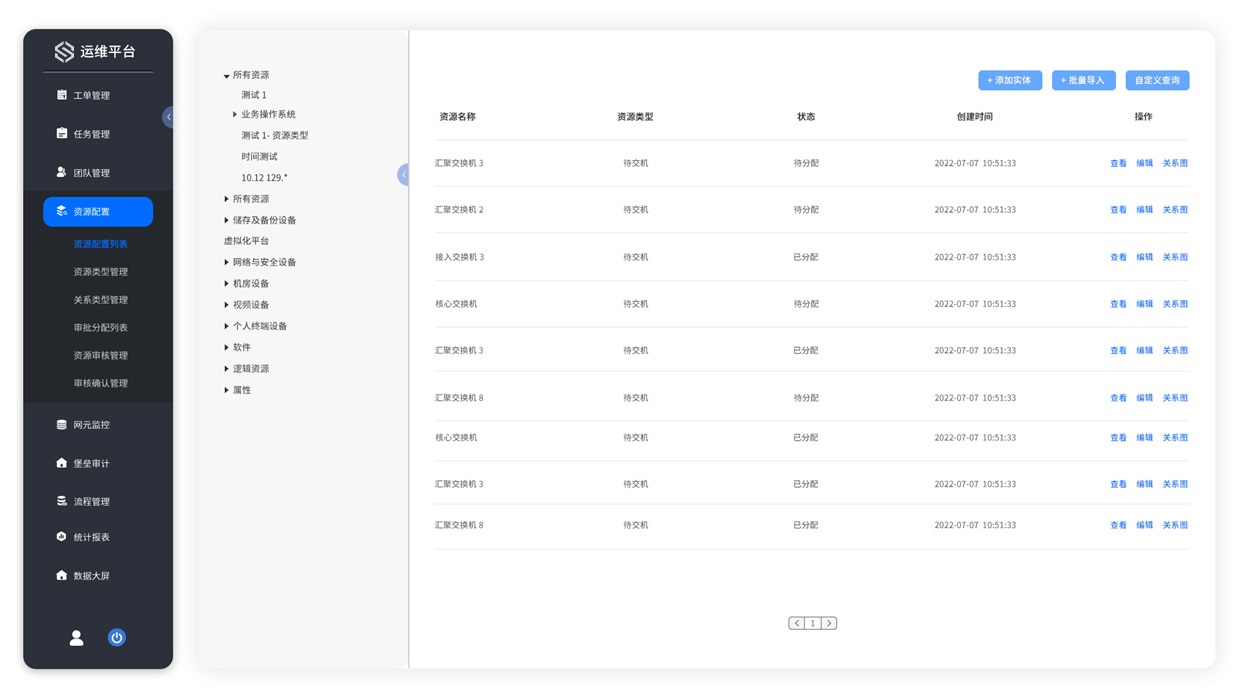Collapse the resource tree panel handle

[403, 175]
